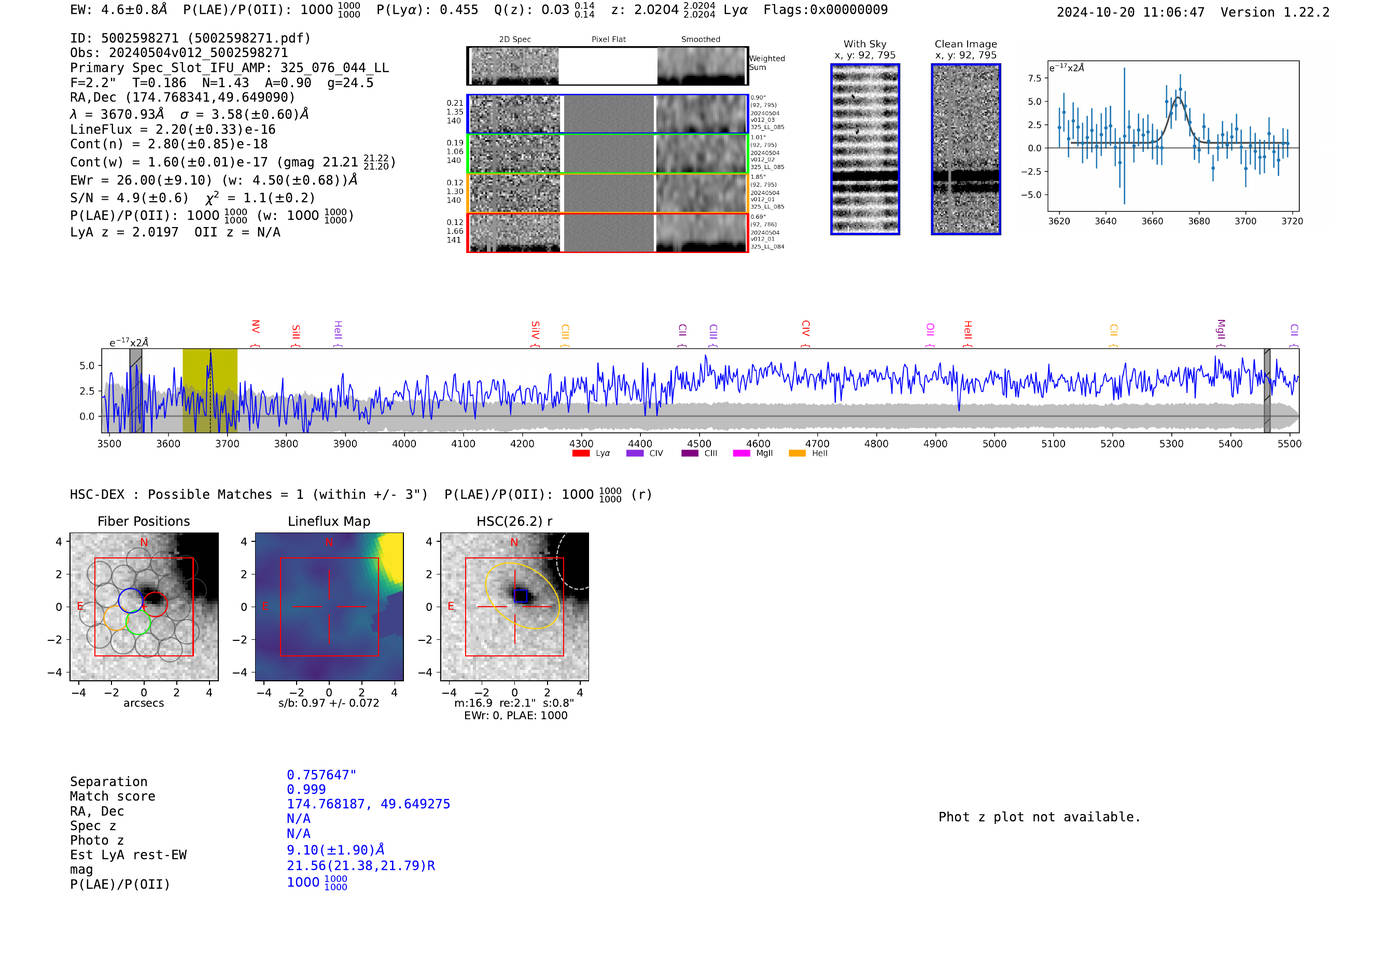Open the Clean Image cutout
Viewport: 1400px width, 953px height.
tap(965, 149)
